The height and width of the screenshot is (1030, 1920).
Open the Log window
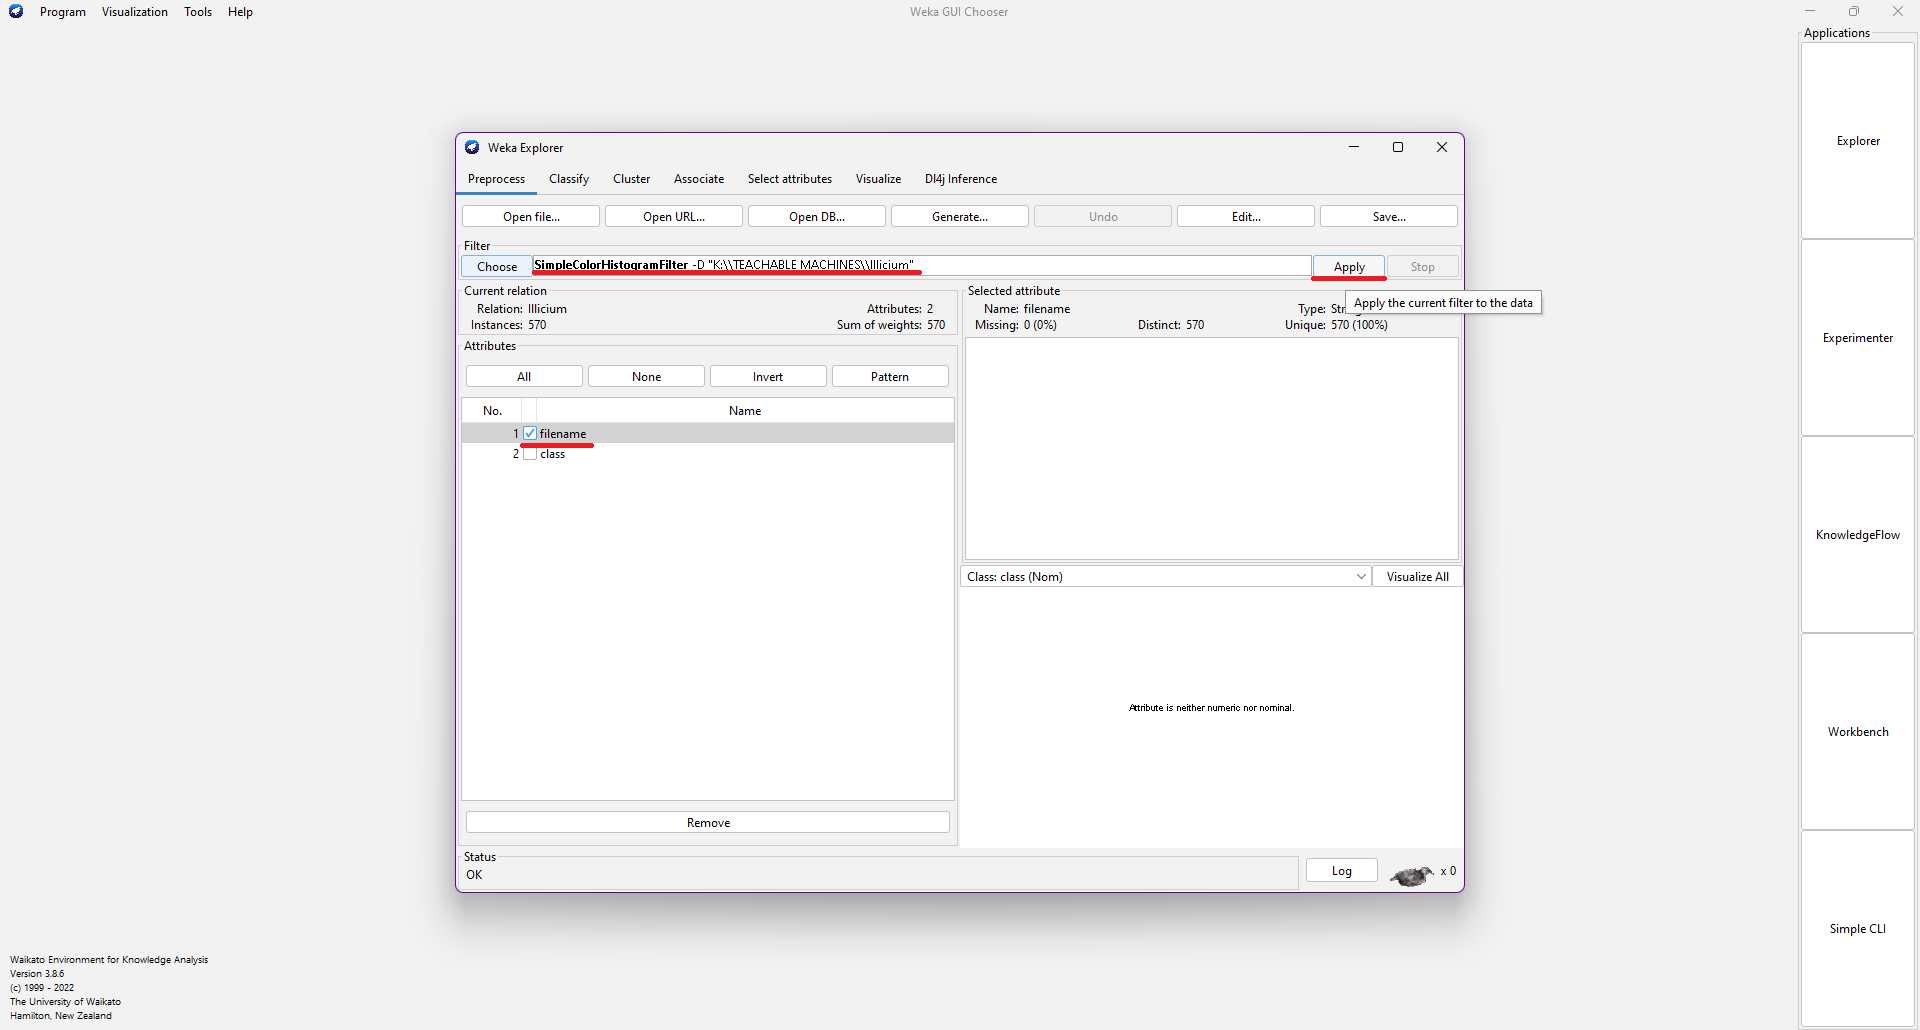(1341, 871)
